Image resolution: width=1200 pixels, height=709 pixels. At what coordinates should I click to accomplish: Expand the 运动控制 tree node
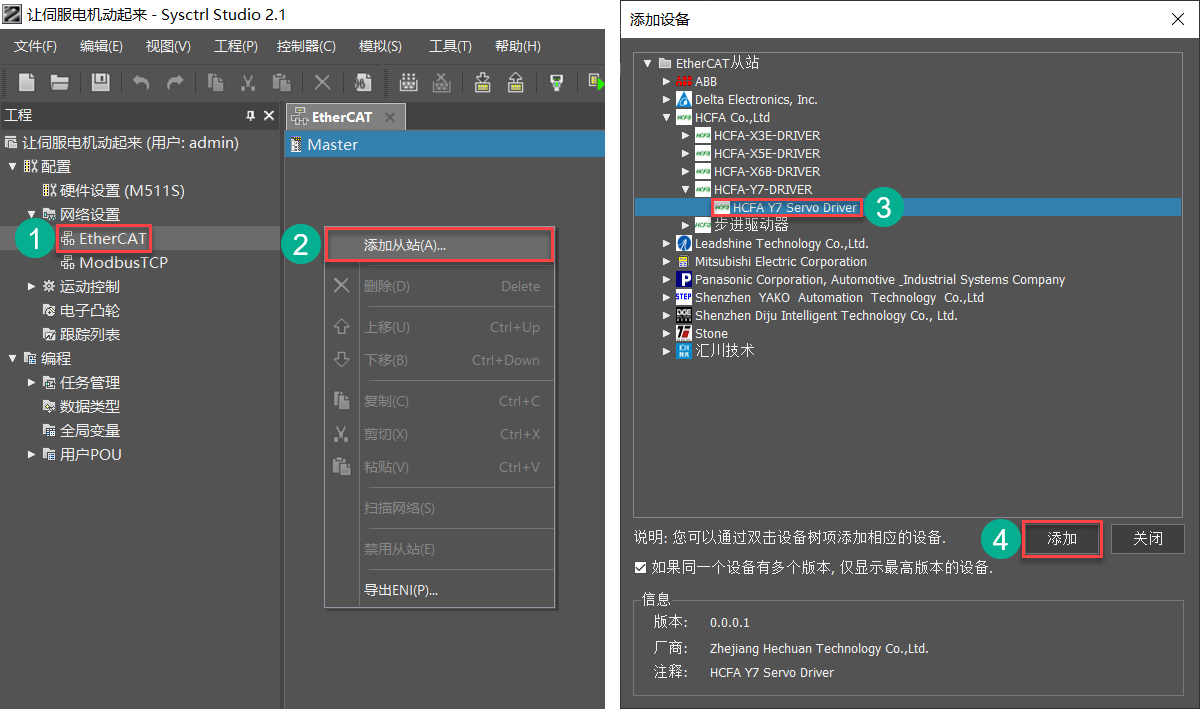(x=32, y=286)
